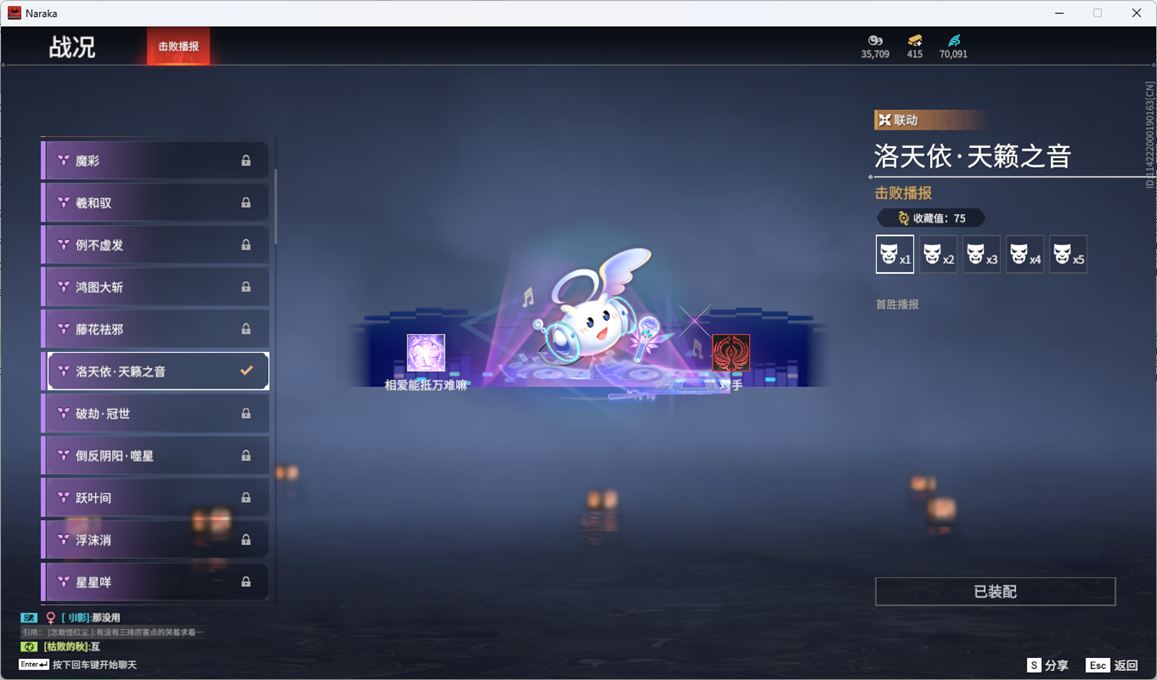This screenshot has width=1157, height=680.
Task: Click the lock icon on 跃叶间 row
Action: point(246,498)
